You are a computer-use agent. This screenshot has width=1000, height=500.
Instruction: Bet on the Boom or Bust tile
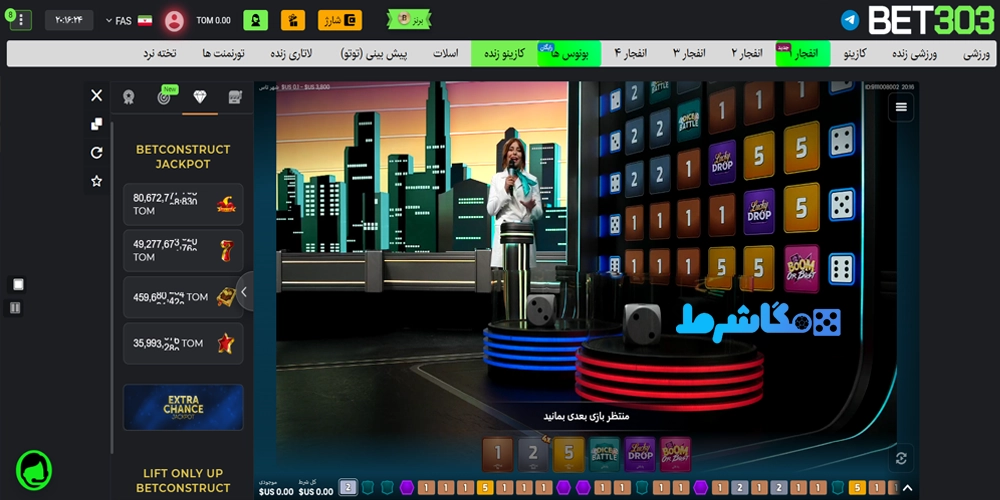[x=675, y=455]
